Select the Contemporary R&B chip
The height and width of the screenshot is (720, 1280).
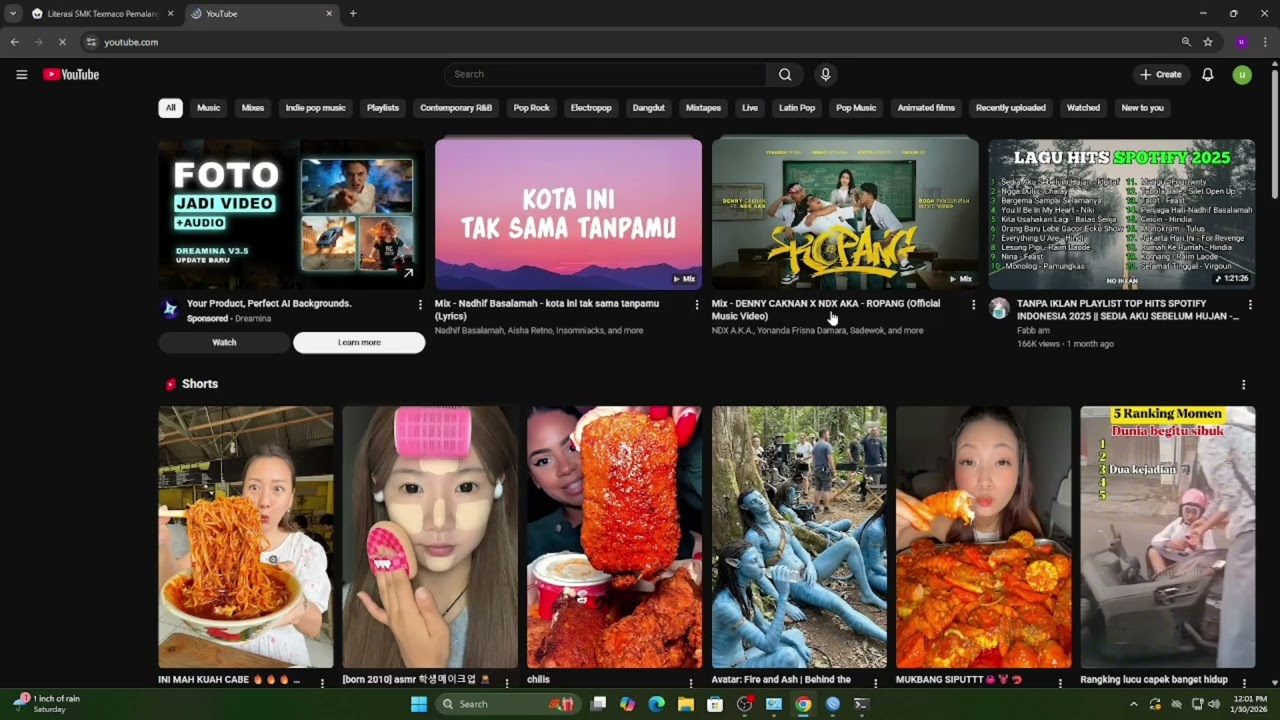(x=456, y=108)
